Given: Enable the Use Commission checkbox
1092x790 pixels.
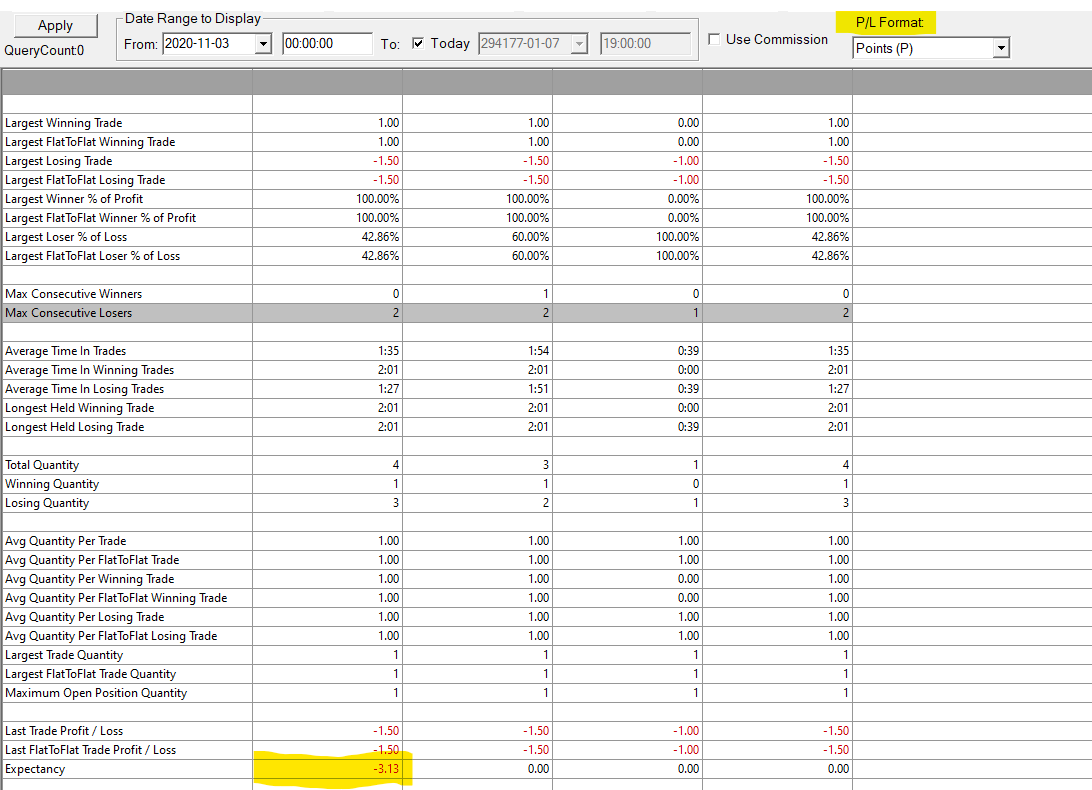Looking at the screenshot, I should tap(714, 39).
